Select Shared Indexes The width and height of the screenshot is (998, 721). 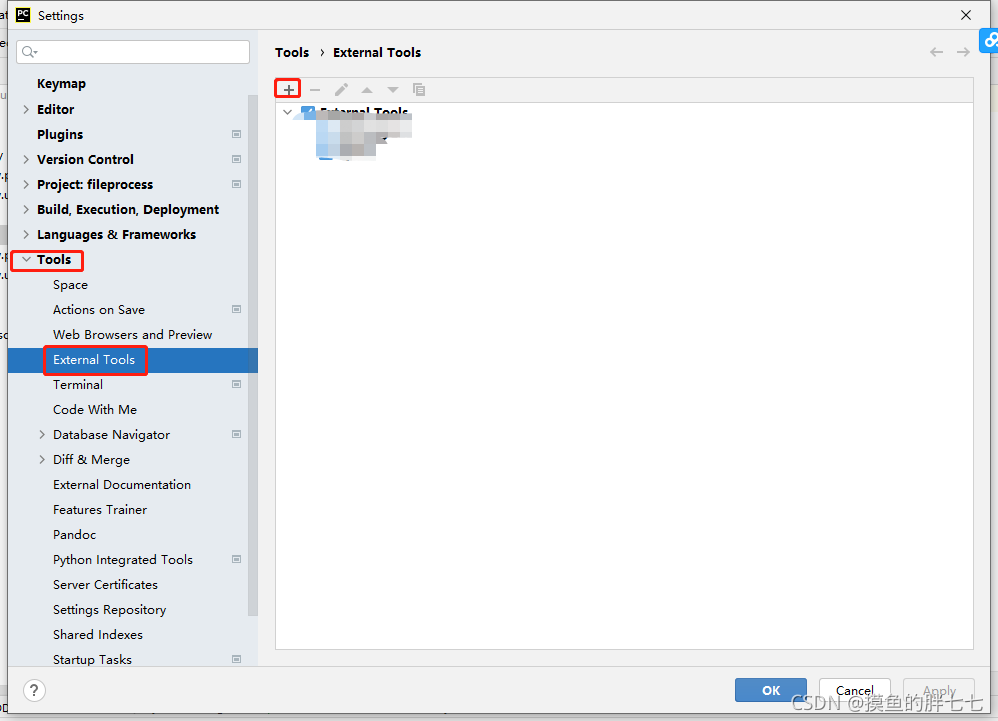98,634
